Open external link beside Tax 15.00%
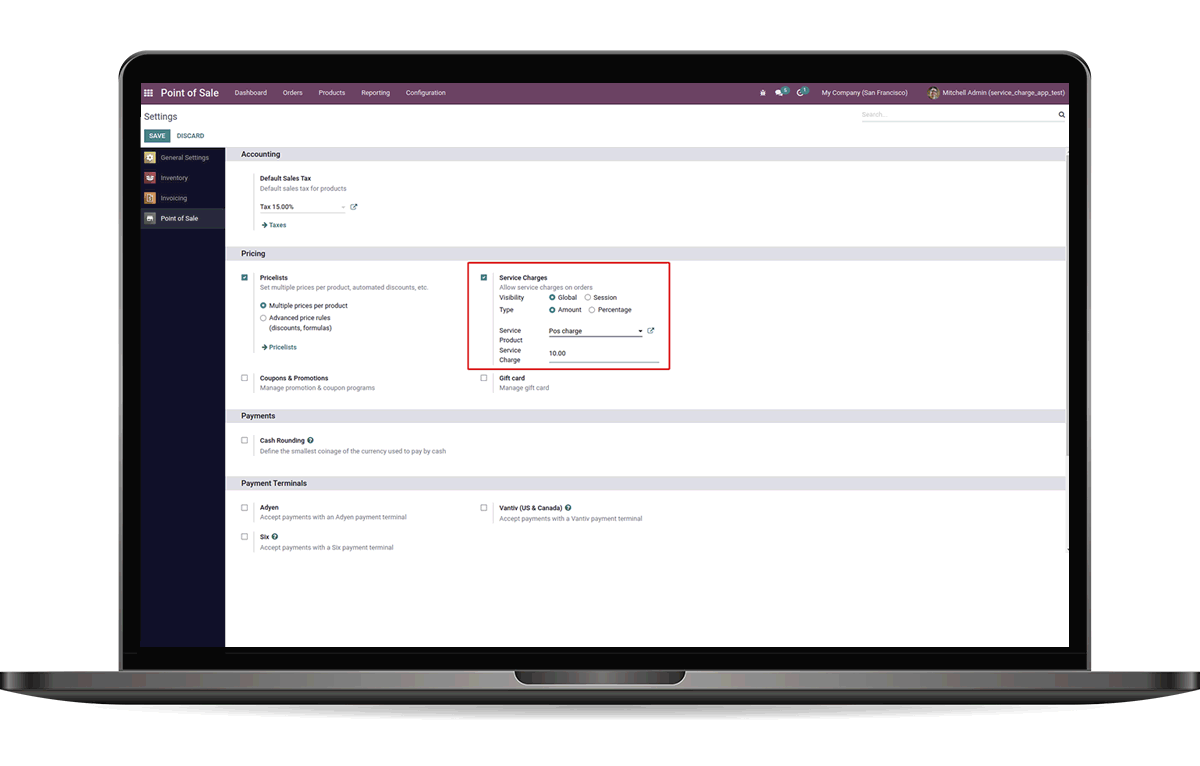This screenshot has height=766, width=1200. coord(354,207)
